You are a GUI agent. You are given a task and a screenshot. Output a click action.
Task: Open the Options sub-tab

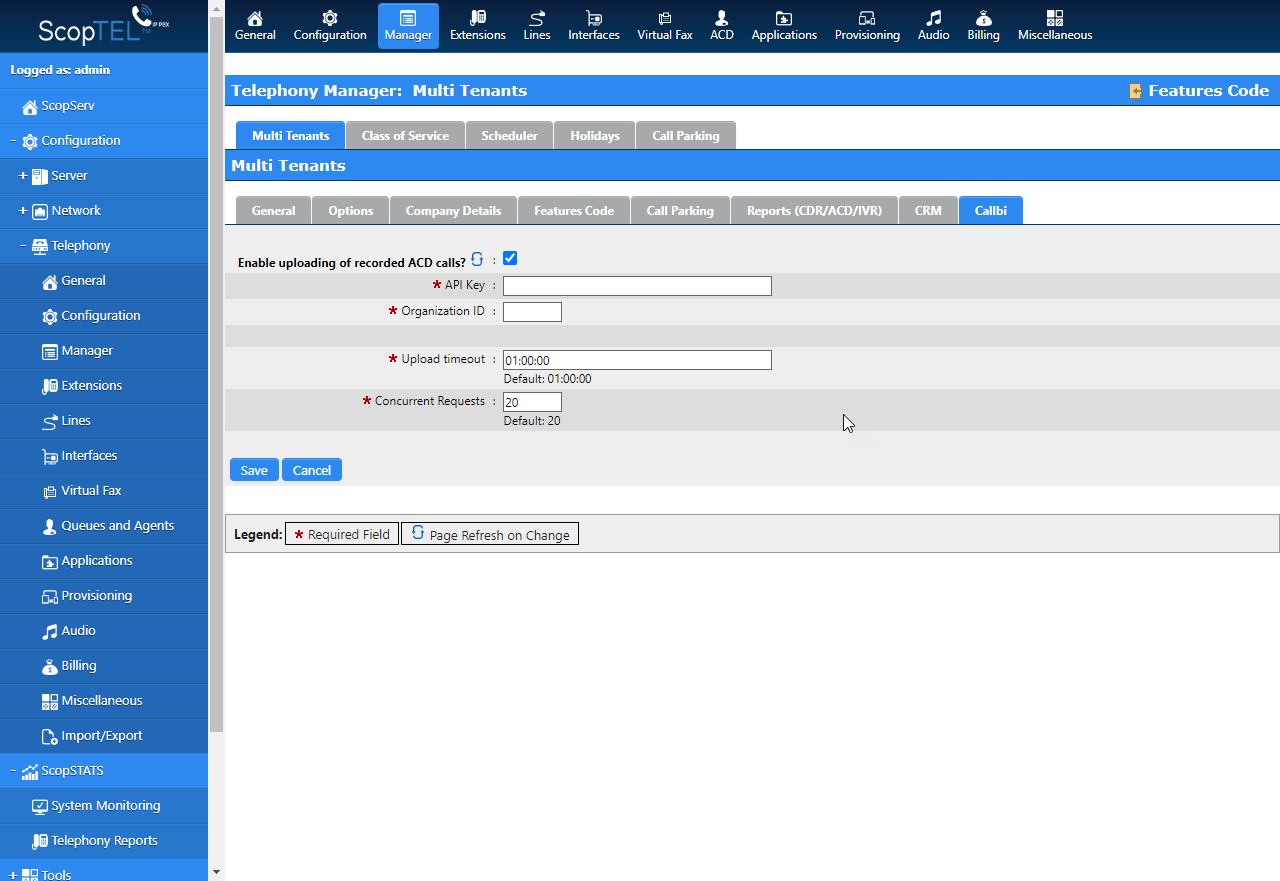(x=351, y=211)
